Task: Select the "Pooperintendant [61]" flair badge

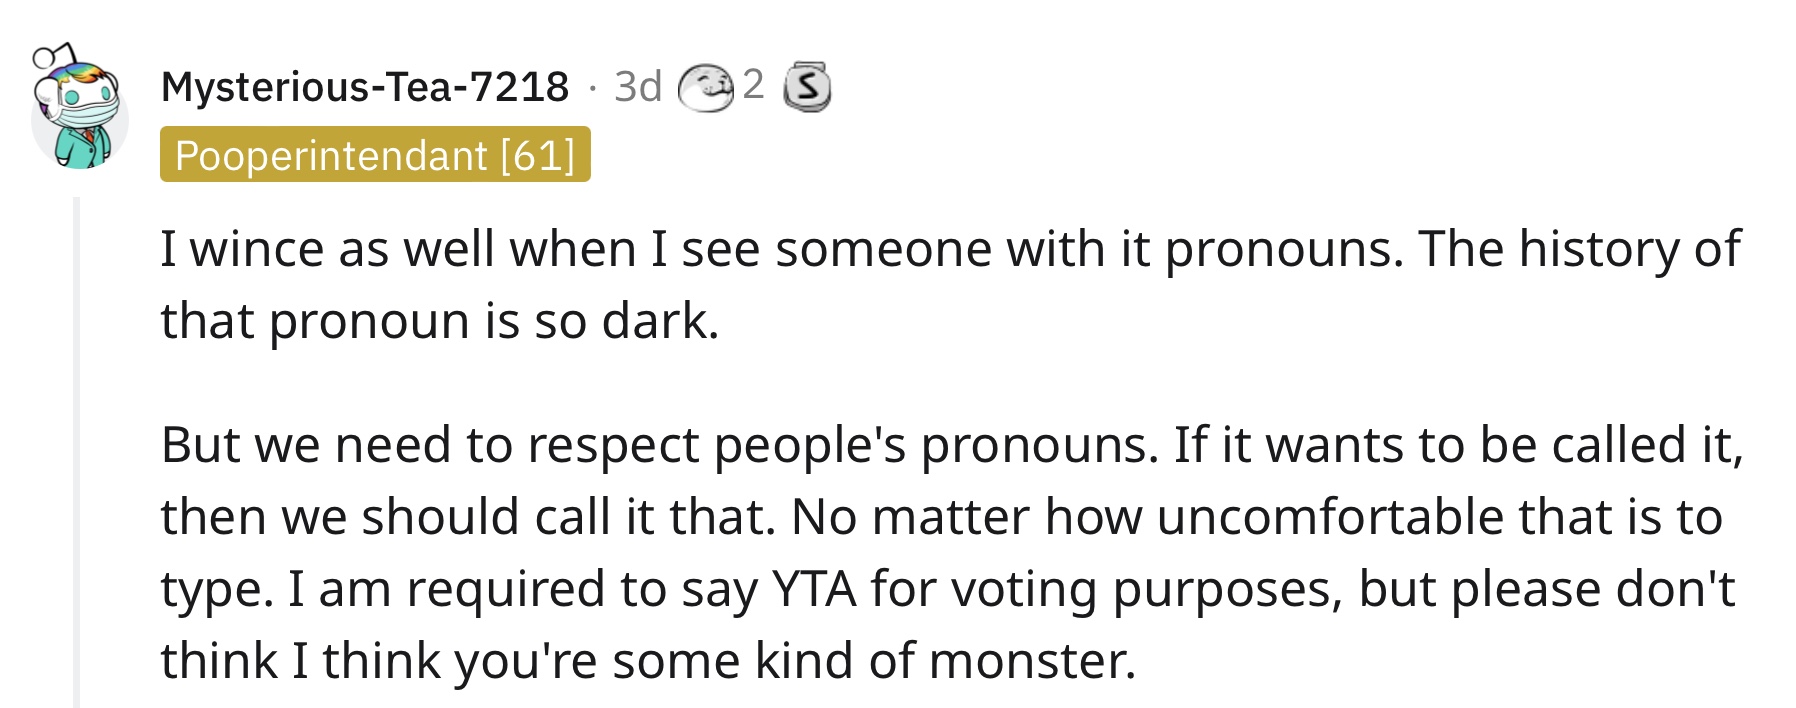Action: point(375,155)
